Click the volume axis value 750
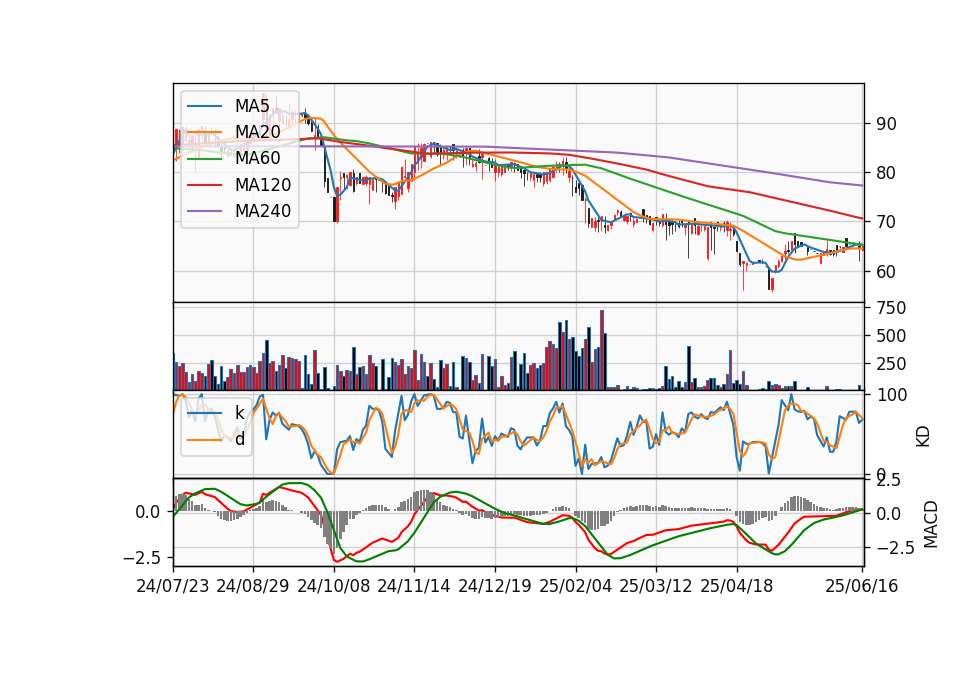 [x=891, y=308]
